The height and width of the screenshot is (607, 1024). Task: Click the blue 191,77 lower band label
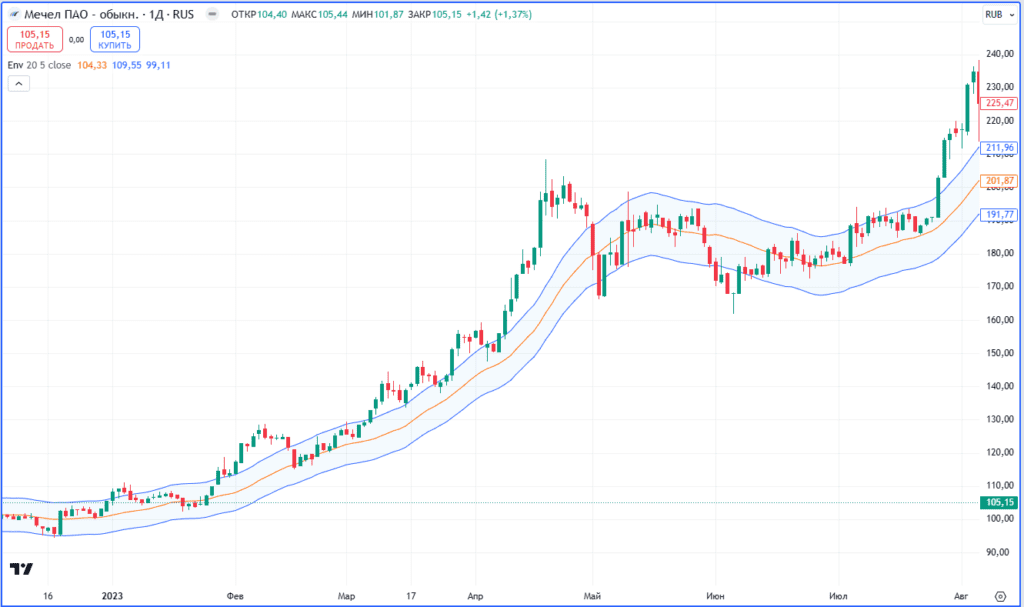(999, 214)
